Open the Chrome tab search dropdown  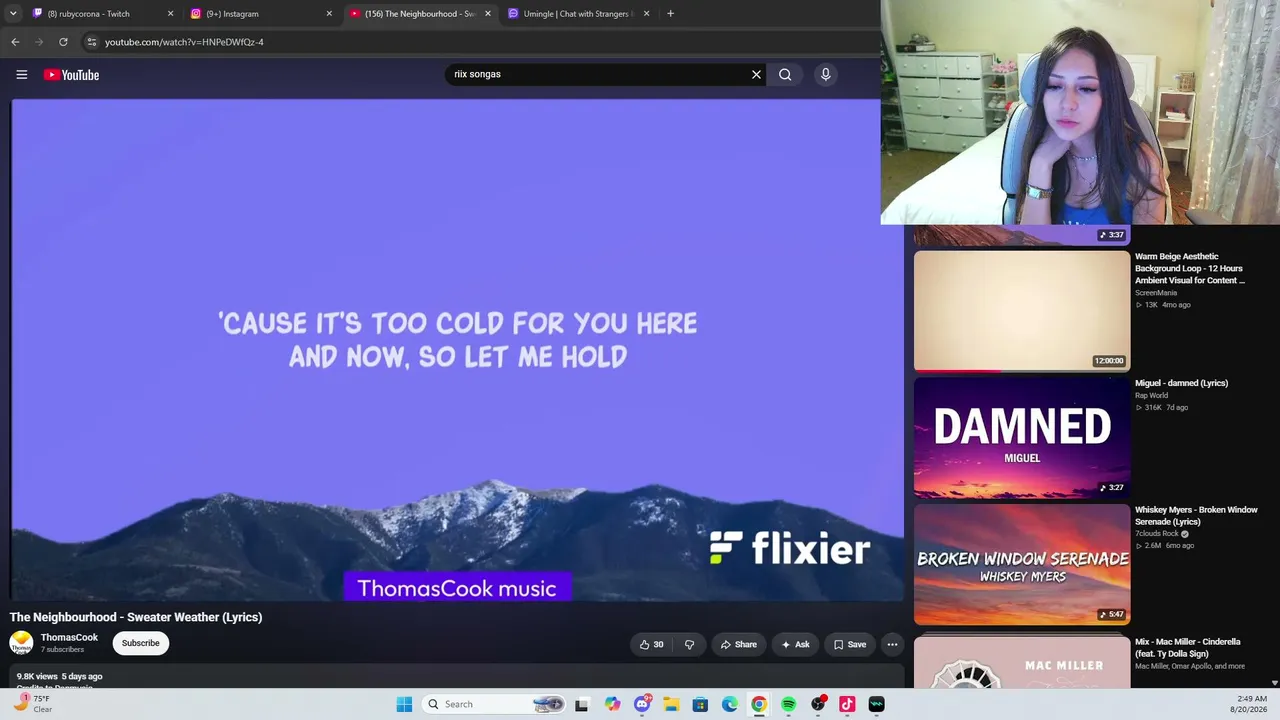pyautogui.click(x=13, y=14)
